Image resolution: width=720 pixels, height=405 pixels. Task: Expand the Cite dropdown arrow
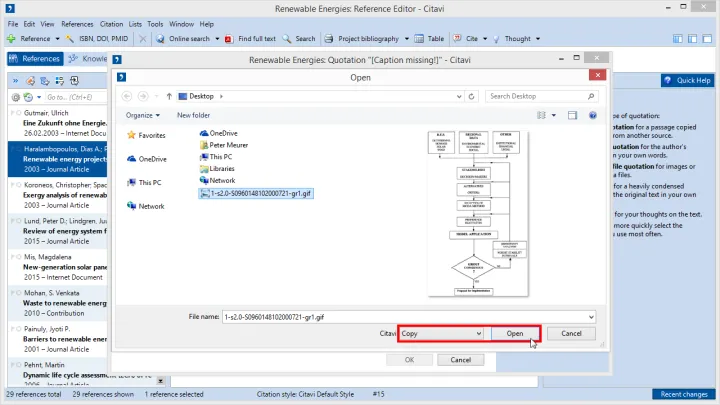click(485, 39)
